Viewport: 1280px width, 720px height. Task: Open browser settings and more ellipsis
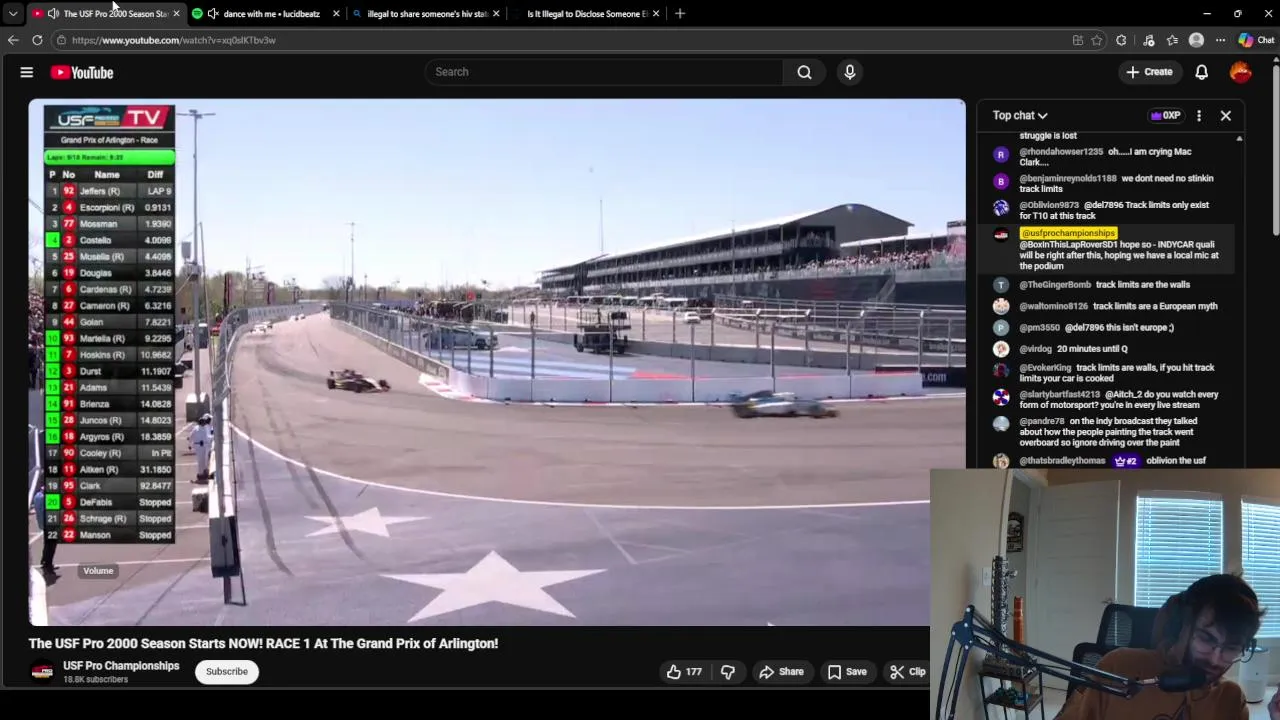(x=1220, y=40)
